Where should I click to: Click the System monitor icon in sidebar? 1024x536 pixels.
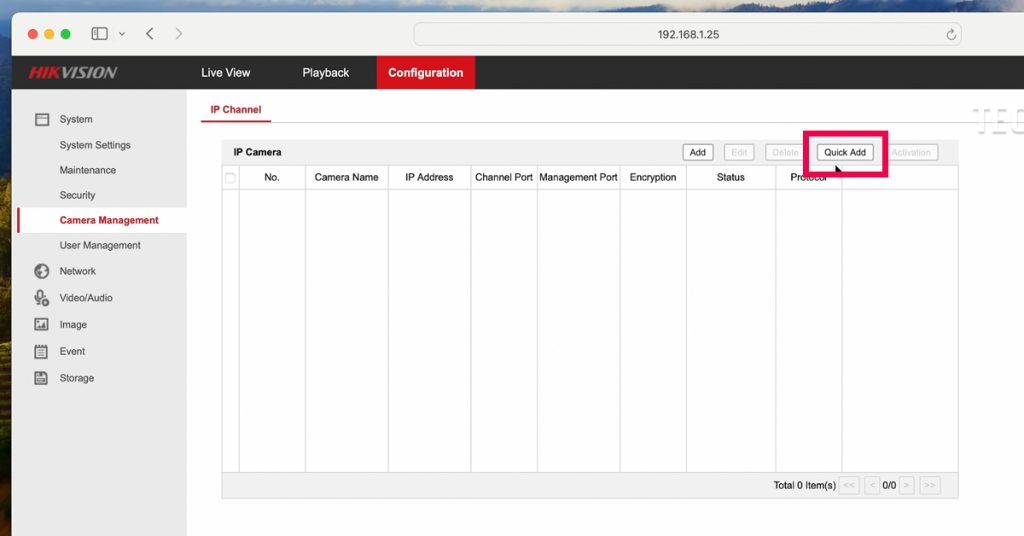pyautogui.click(x=42, y=119)
